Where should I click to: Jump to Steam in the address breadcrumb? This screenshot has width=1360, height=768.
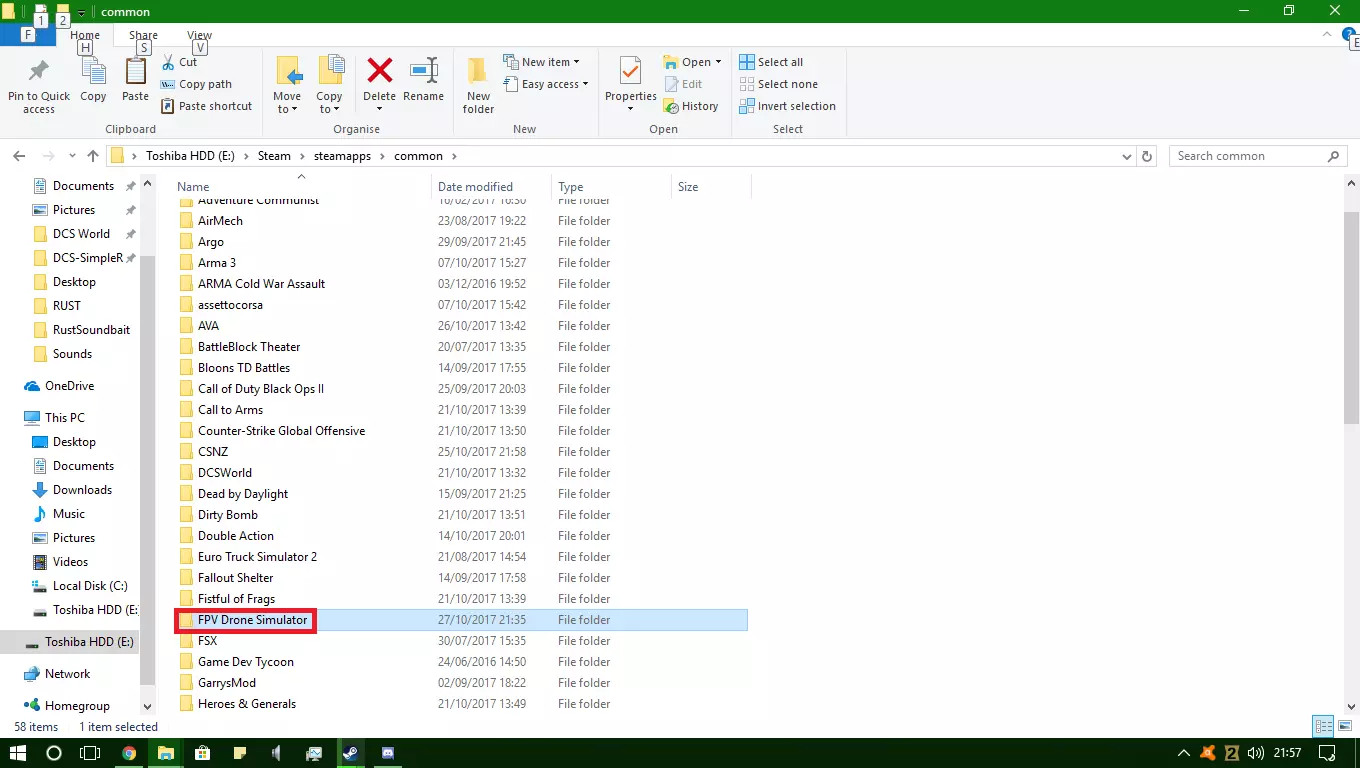point(274,156)
